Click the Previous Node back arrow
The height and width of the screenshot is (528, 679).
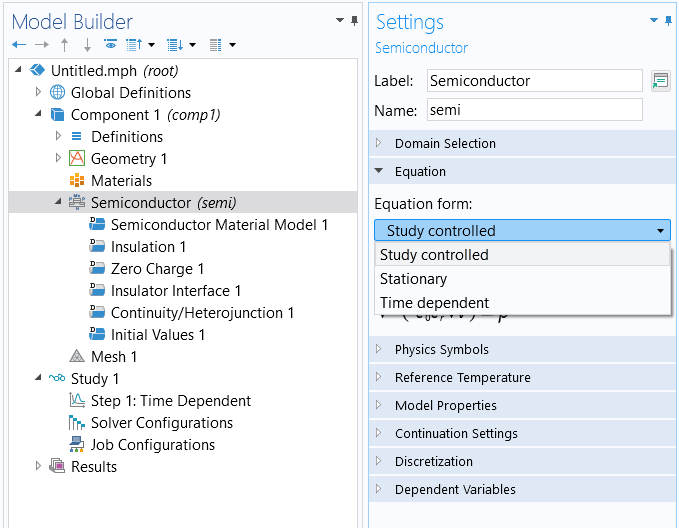[19, 45]
